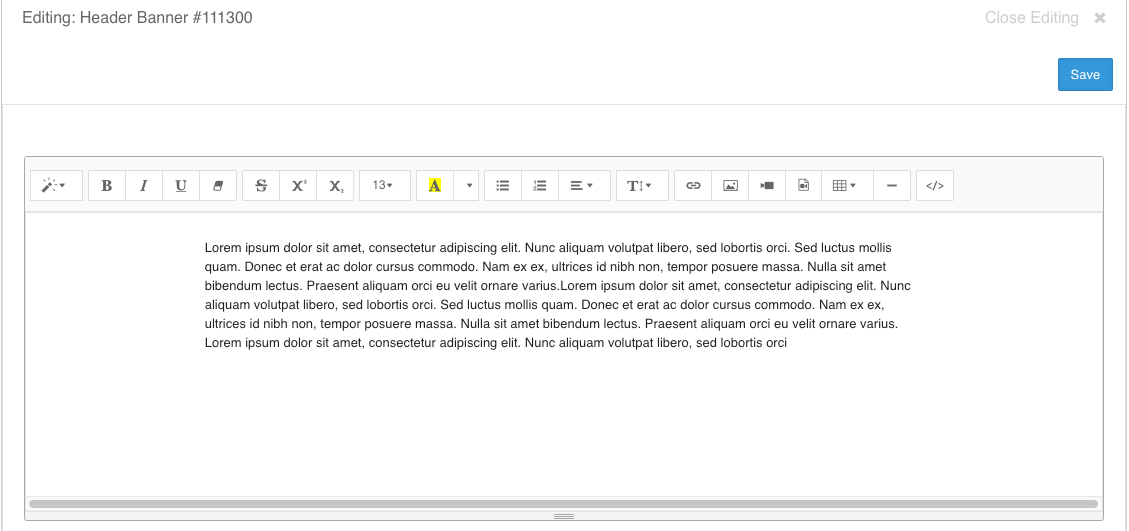This screenshot has height=531, width=1129.
Task: Save the header banner
Action: (1085, 75)
